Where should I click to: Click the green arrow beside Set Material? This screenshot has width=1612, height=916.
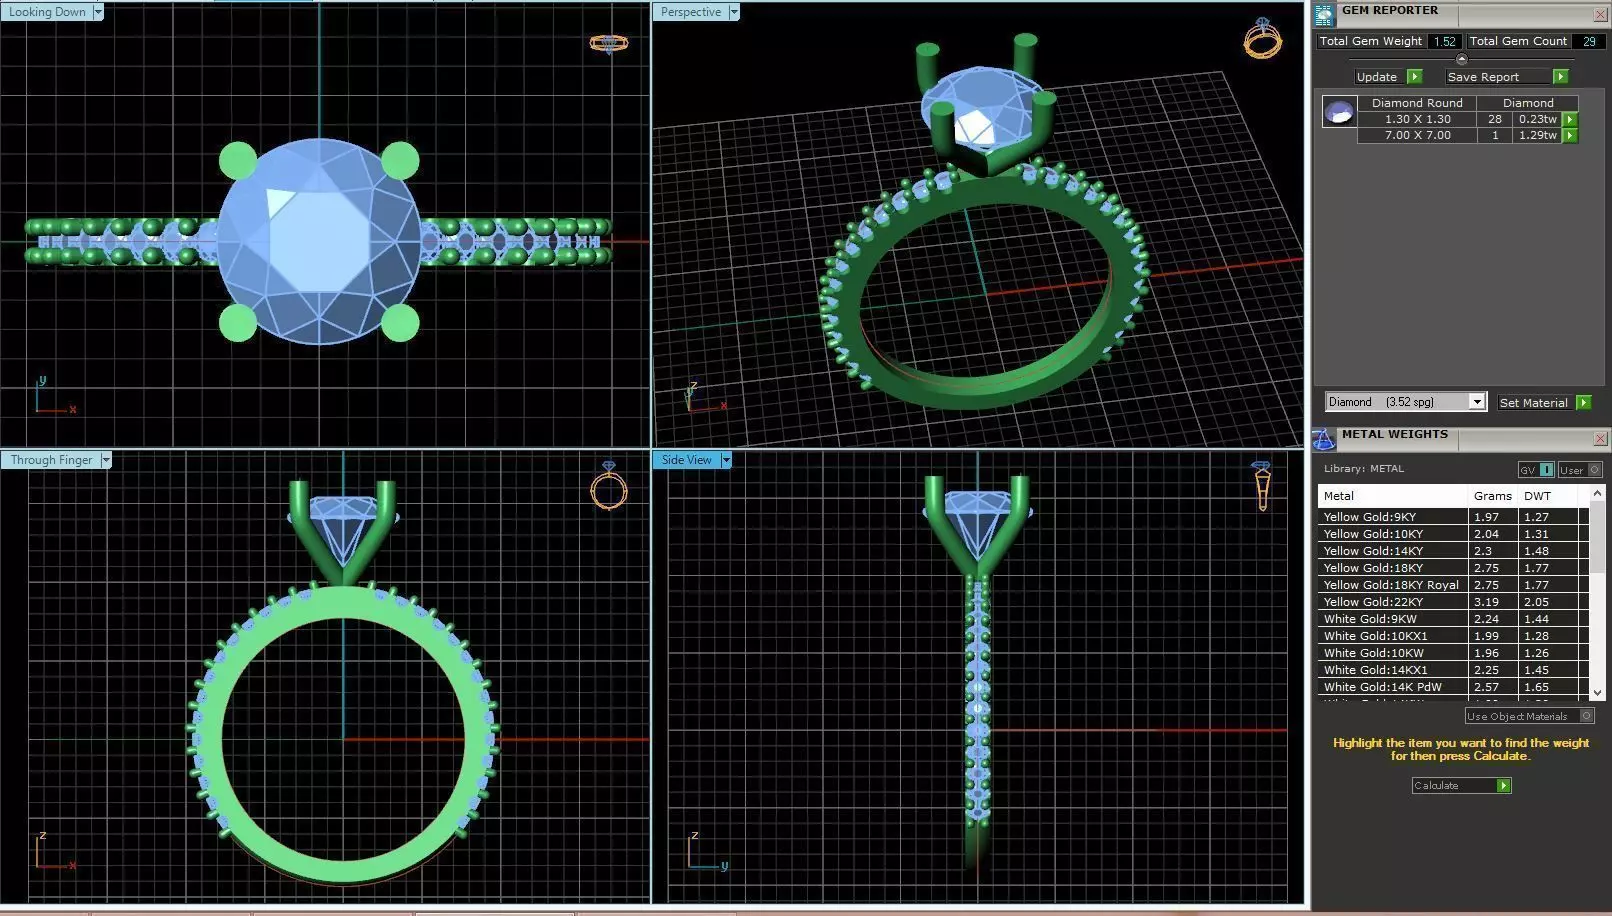coord(1583,402)
